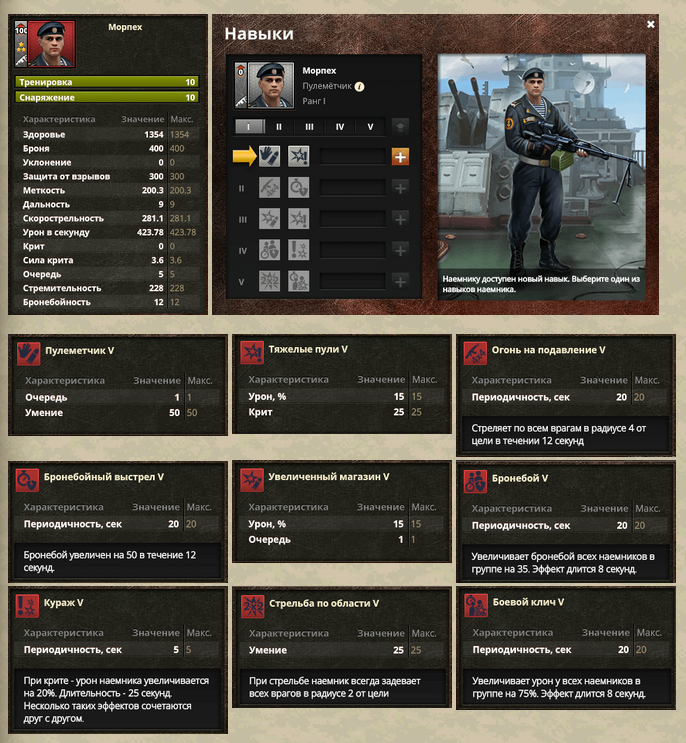Choose the Бронебой skill icon in row IV
The image size is (686, 743).
269,250
